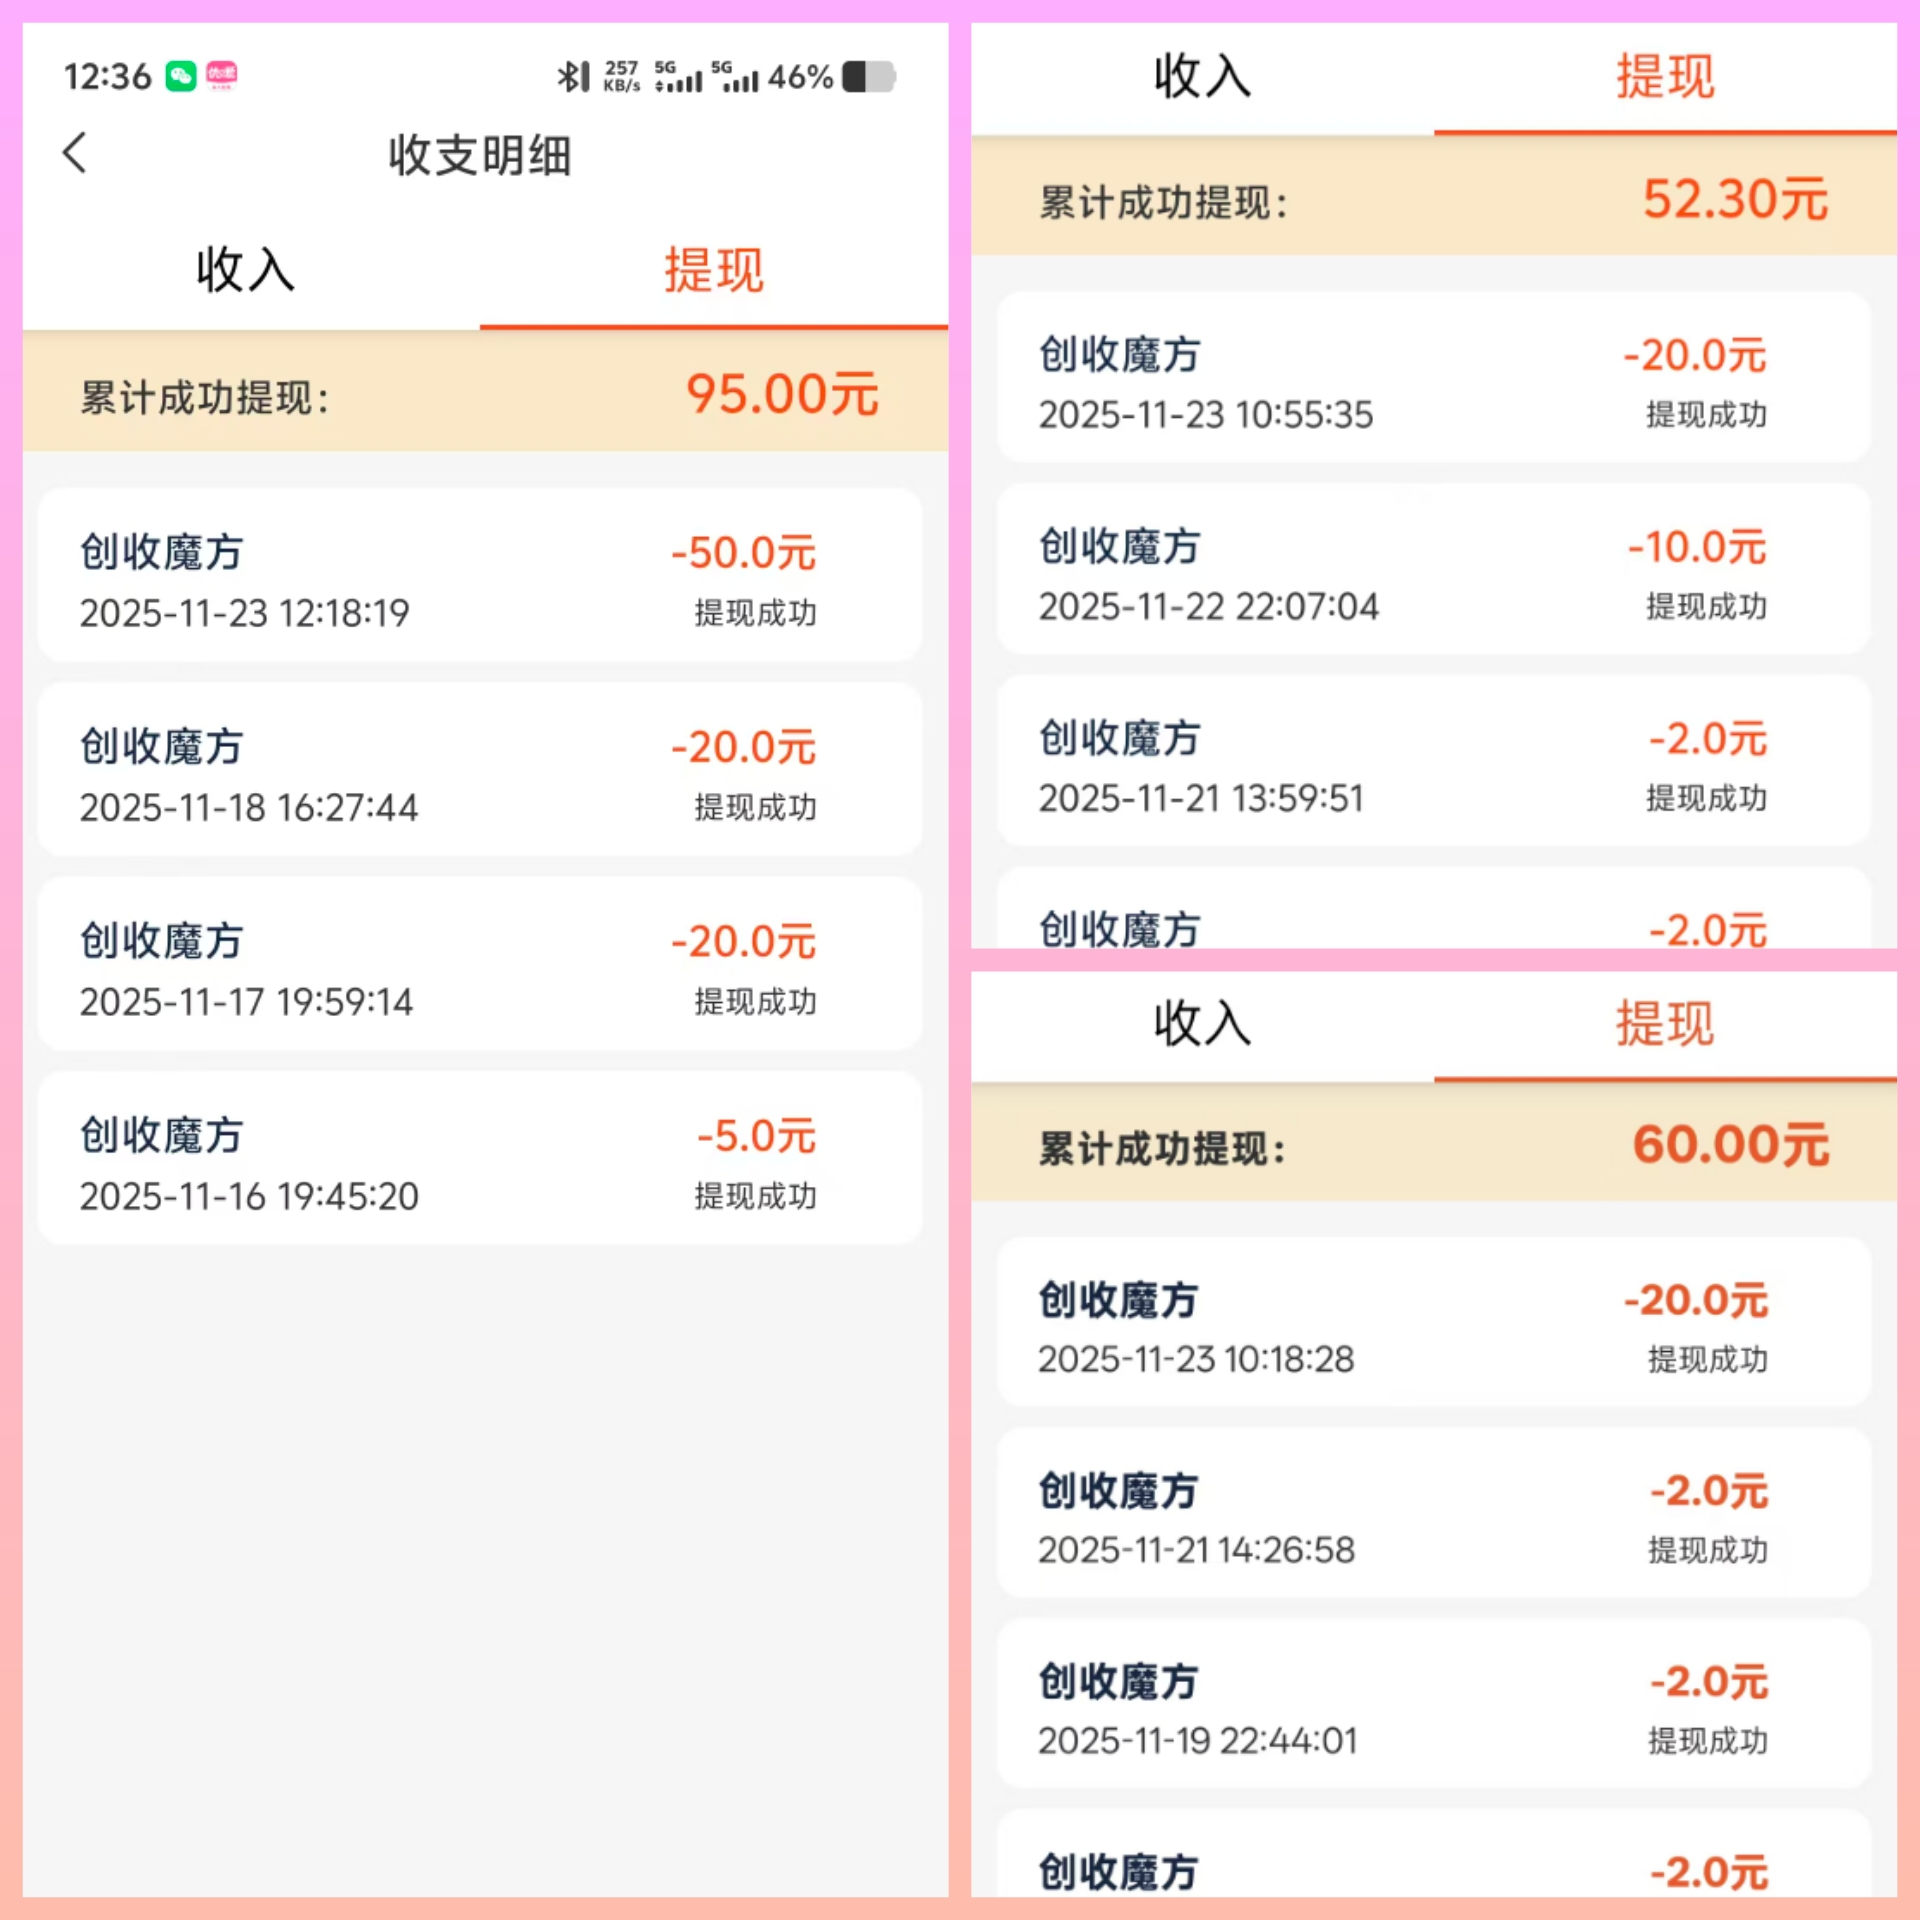Tap the pink app notification icon
Image resolution: width=1920 pixels, height=1920 pixels.
[221, 76]
